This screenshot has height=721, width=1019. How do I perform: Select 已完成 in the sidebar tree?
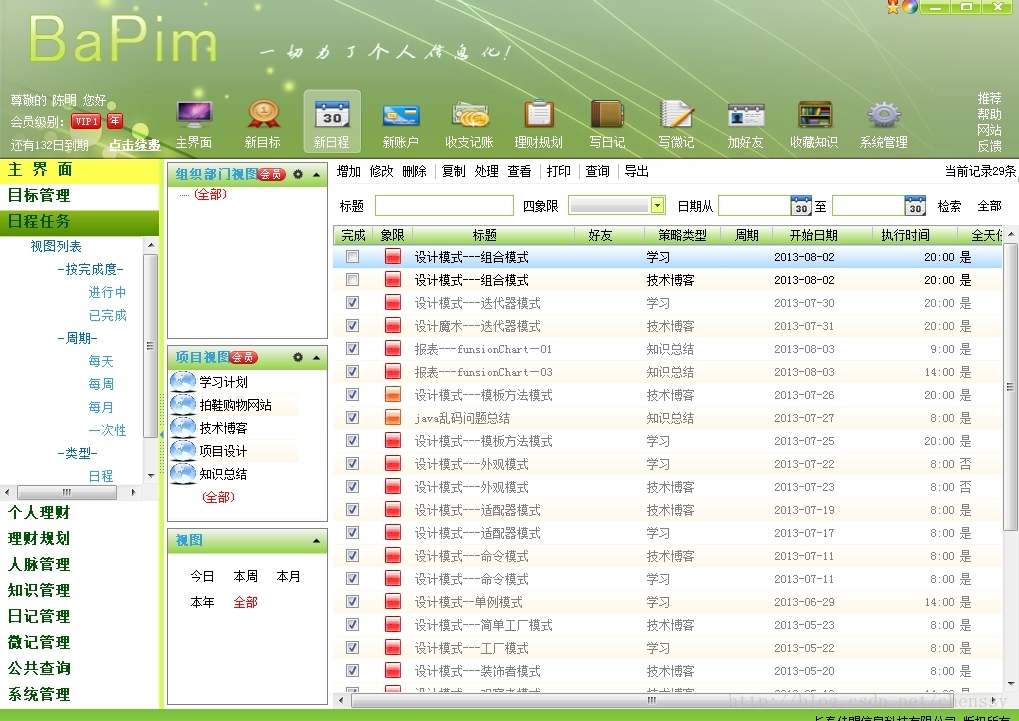click(x=107, y=315)
